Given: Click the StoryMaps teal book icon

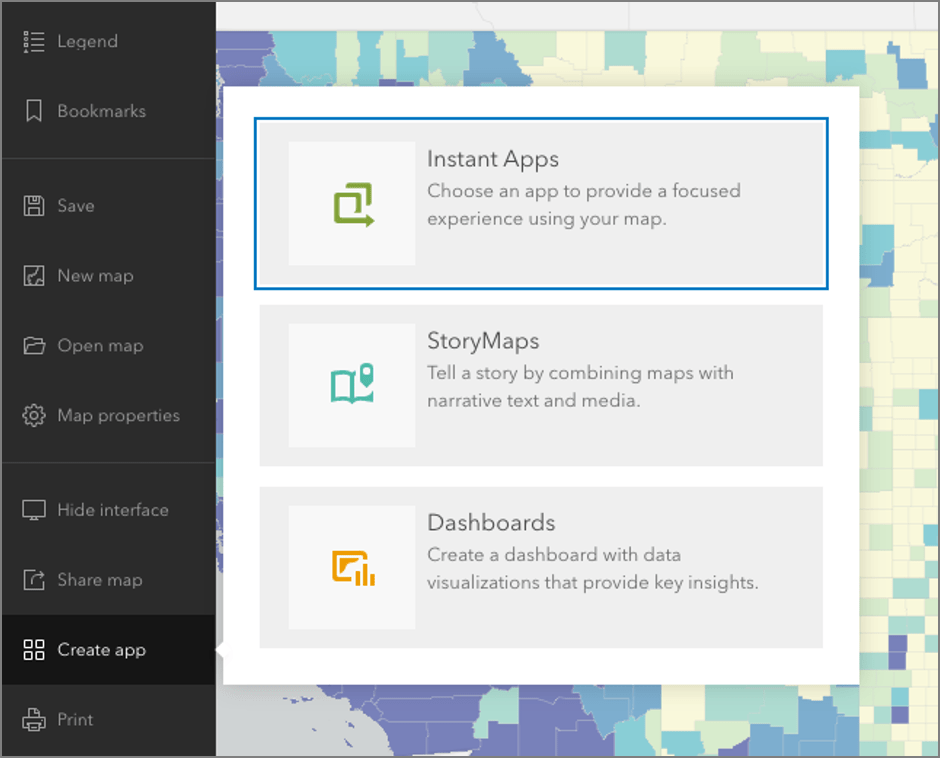Looking at the screenshot, I should [352, 385].
